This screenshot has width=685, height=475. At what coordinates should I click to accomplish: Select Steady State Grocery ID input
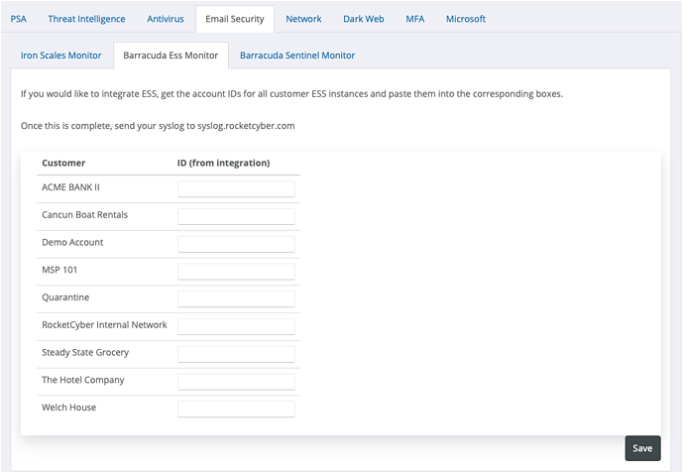tap(236, 354)
